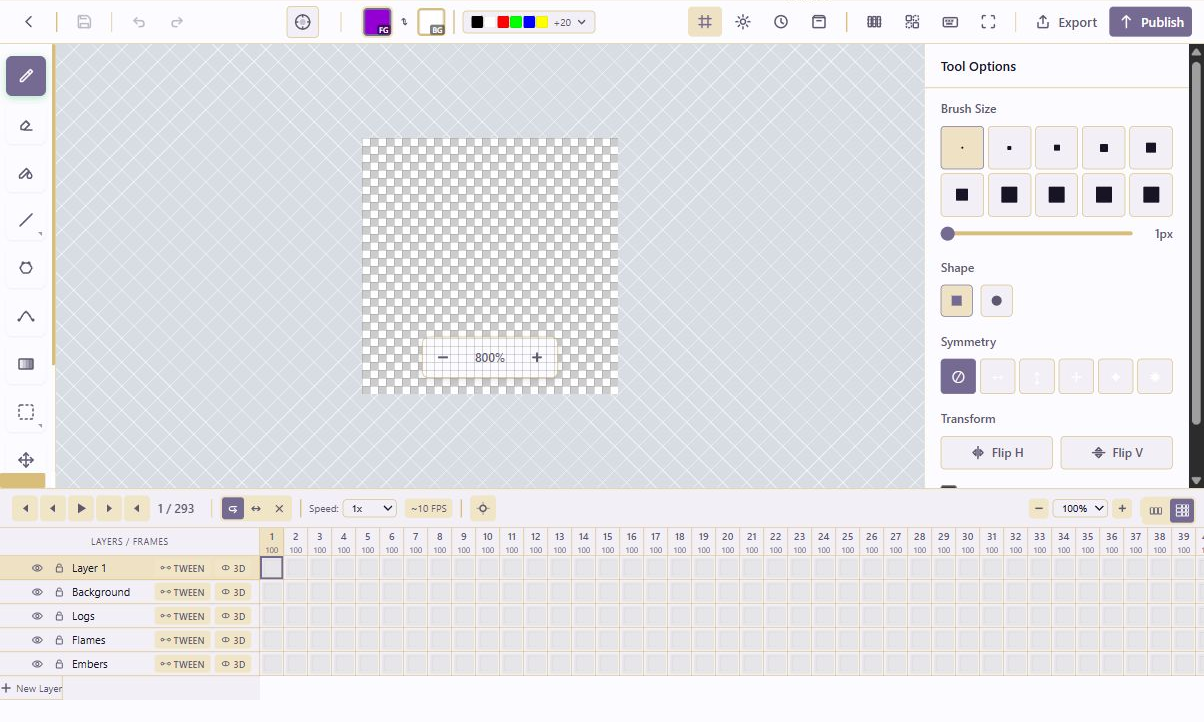Open the foreground color swatch
Image resolution: width=1204 pixels, height=722 pixels.
tap(377, 22)
